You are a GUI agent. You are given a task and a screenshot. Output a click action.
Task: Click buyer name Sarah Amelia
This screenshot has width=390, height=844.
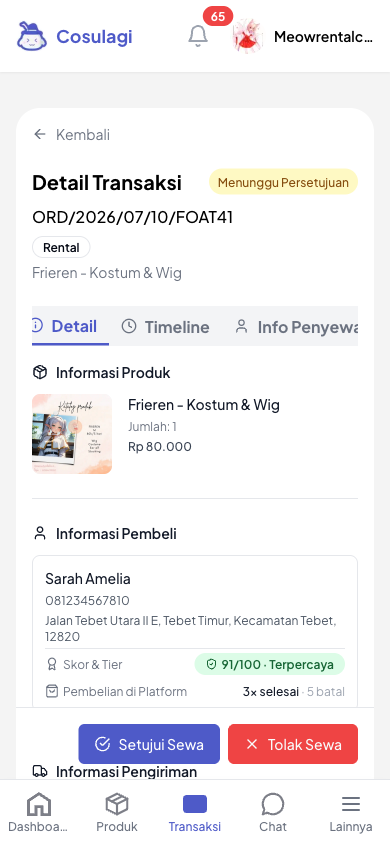(88, 579)
